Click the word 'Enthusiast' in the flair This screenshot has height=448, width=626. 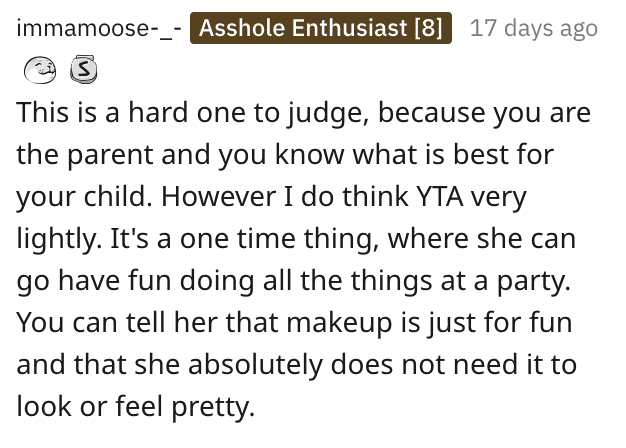coord(349,28)
